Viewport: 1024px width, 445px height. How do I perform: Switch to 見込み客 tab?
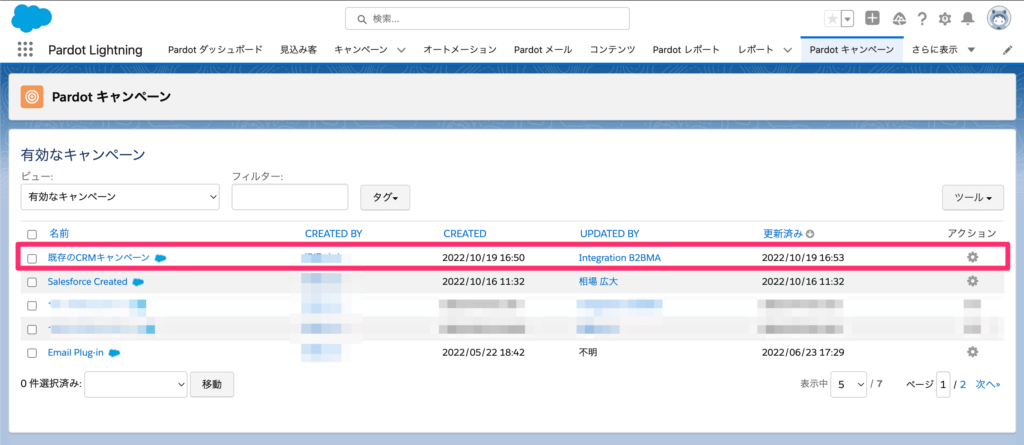pos(298,50)
